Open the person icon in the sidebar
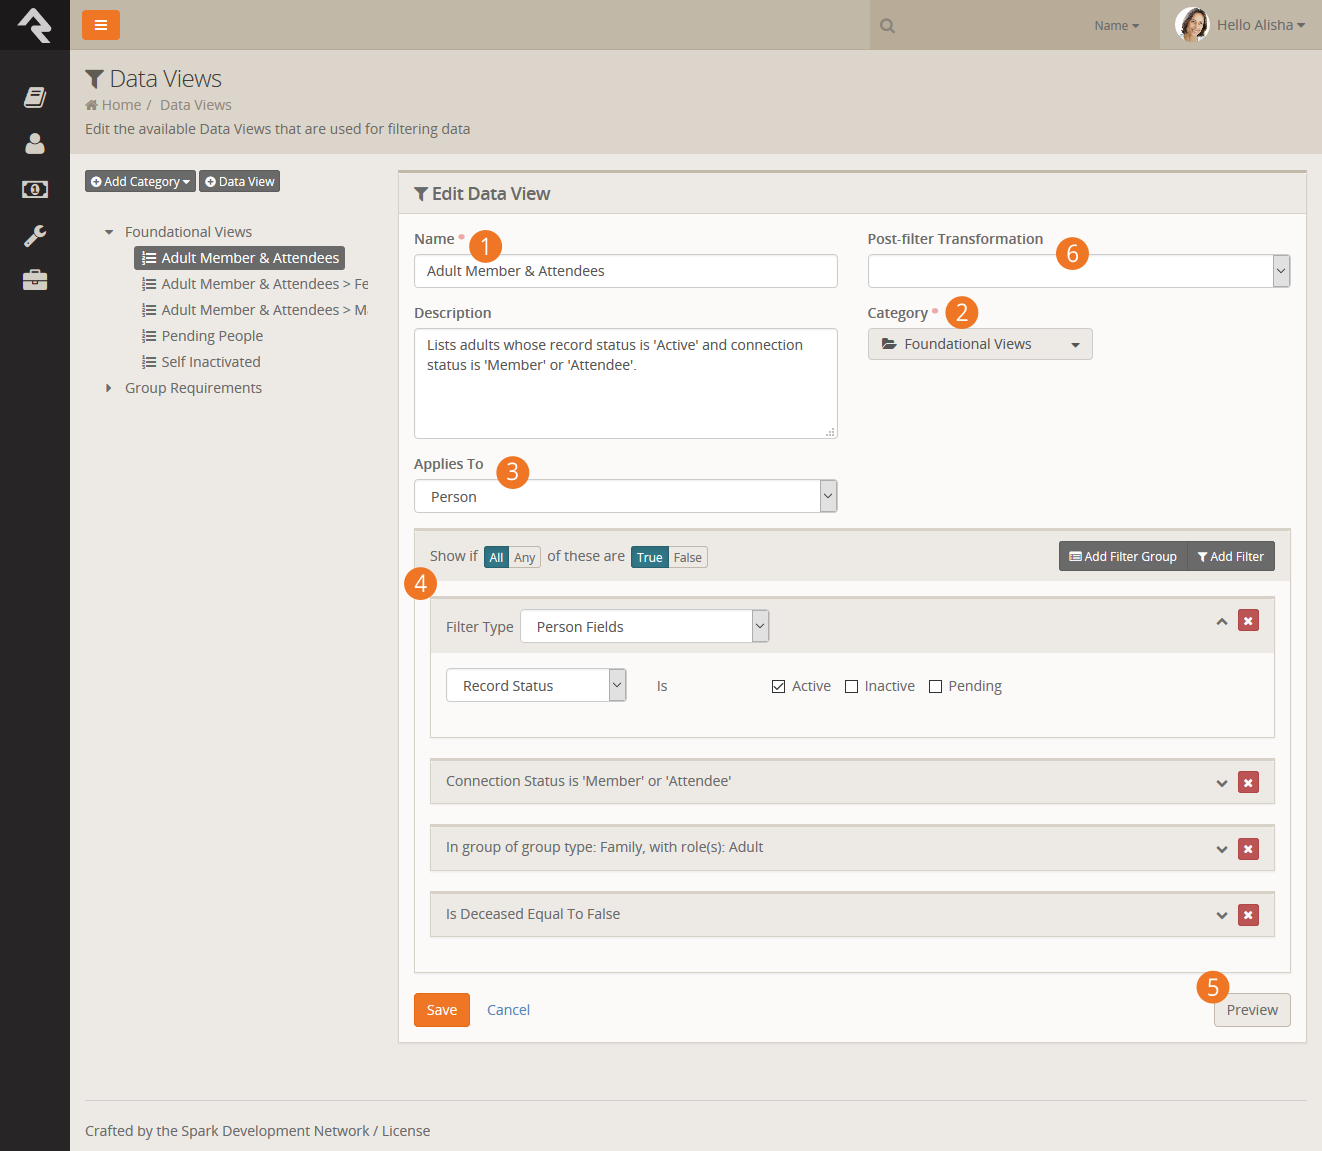1322x1151 pixels. click(x=35, y=144)
